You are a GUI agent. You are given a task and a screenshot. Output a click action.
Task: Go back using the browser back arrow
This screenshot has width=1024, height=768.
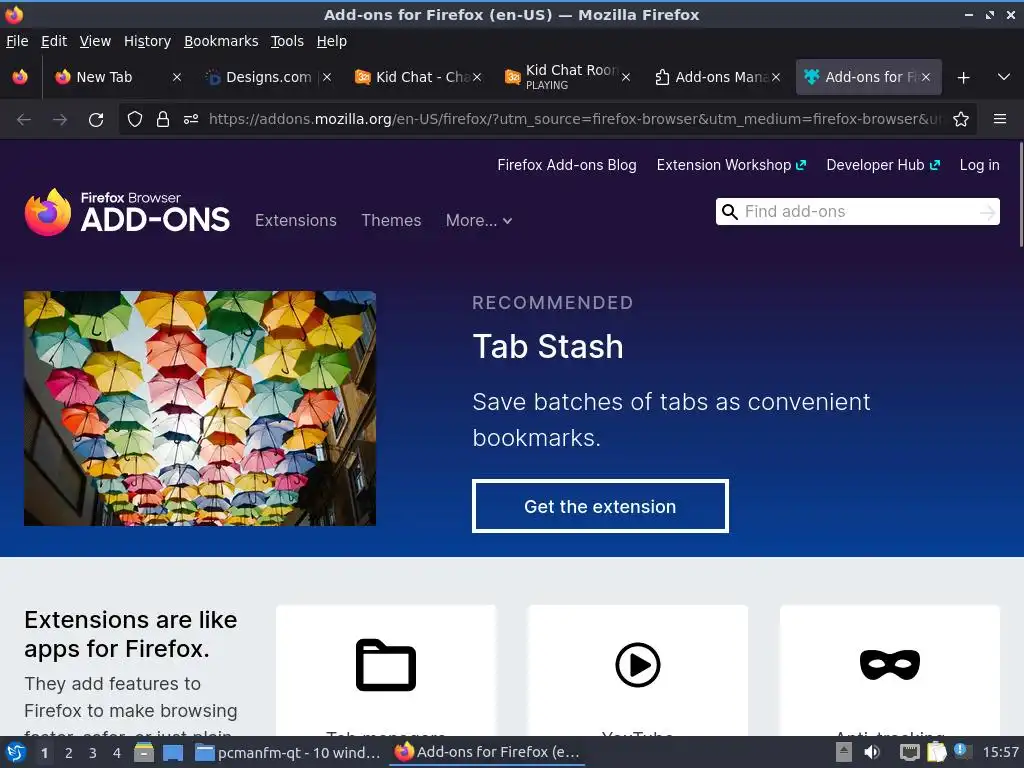coord(24,120)
